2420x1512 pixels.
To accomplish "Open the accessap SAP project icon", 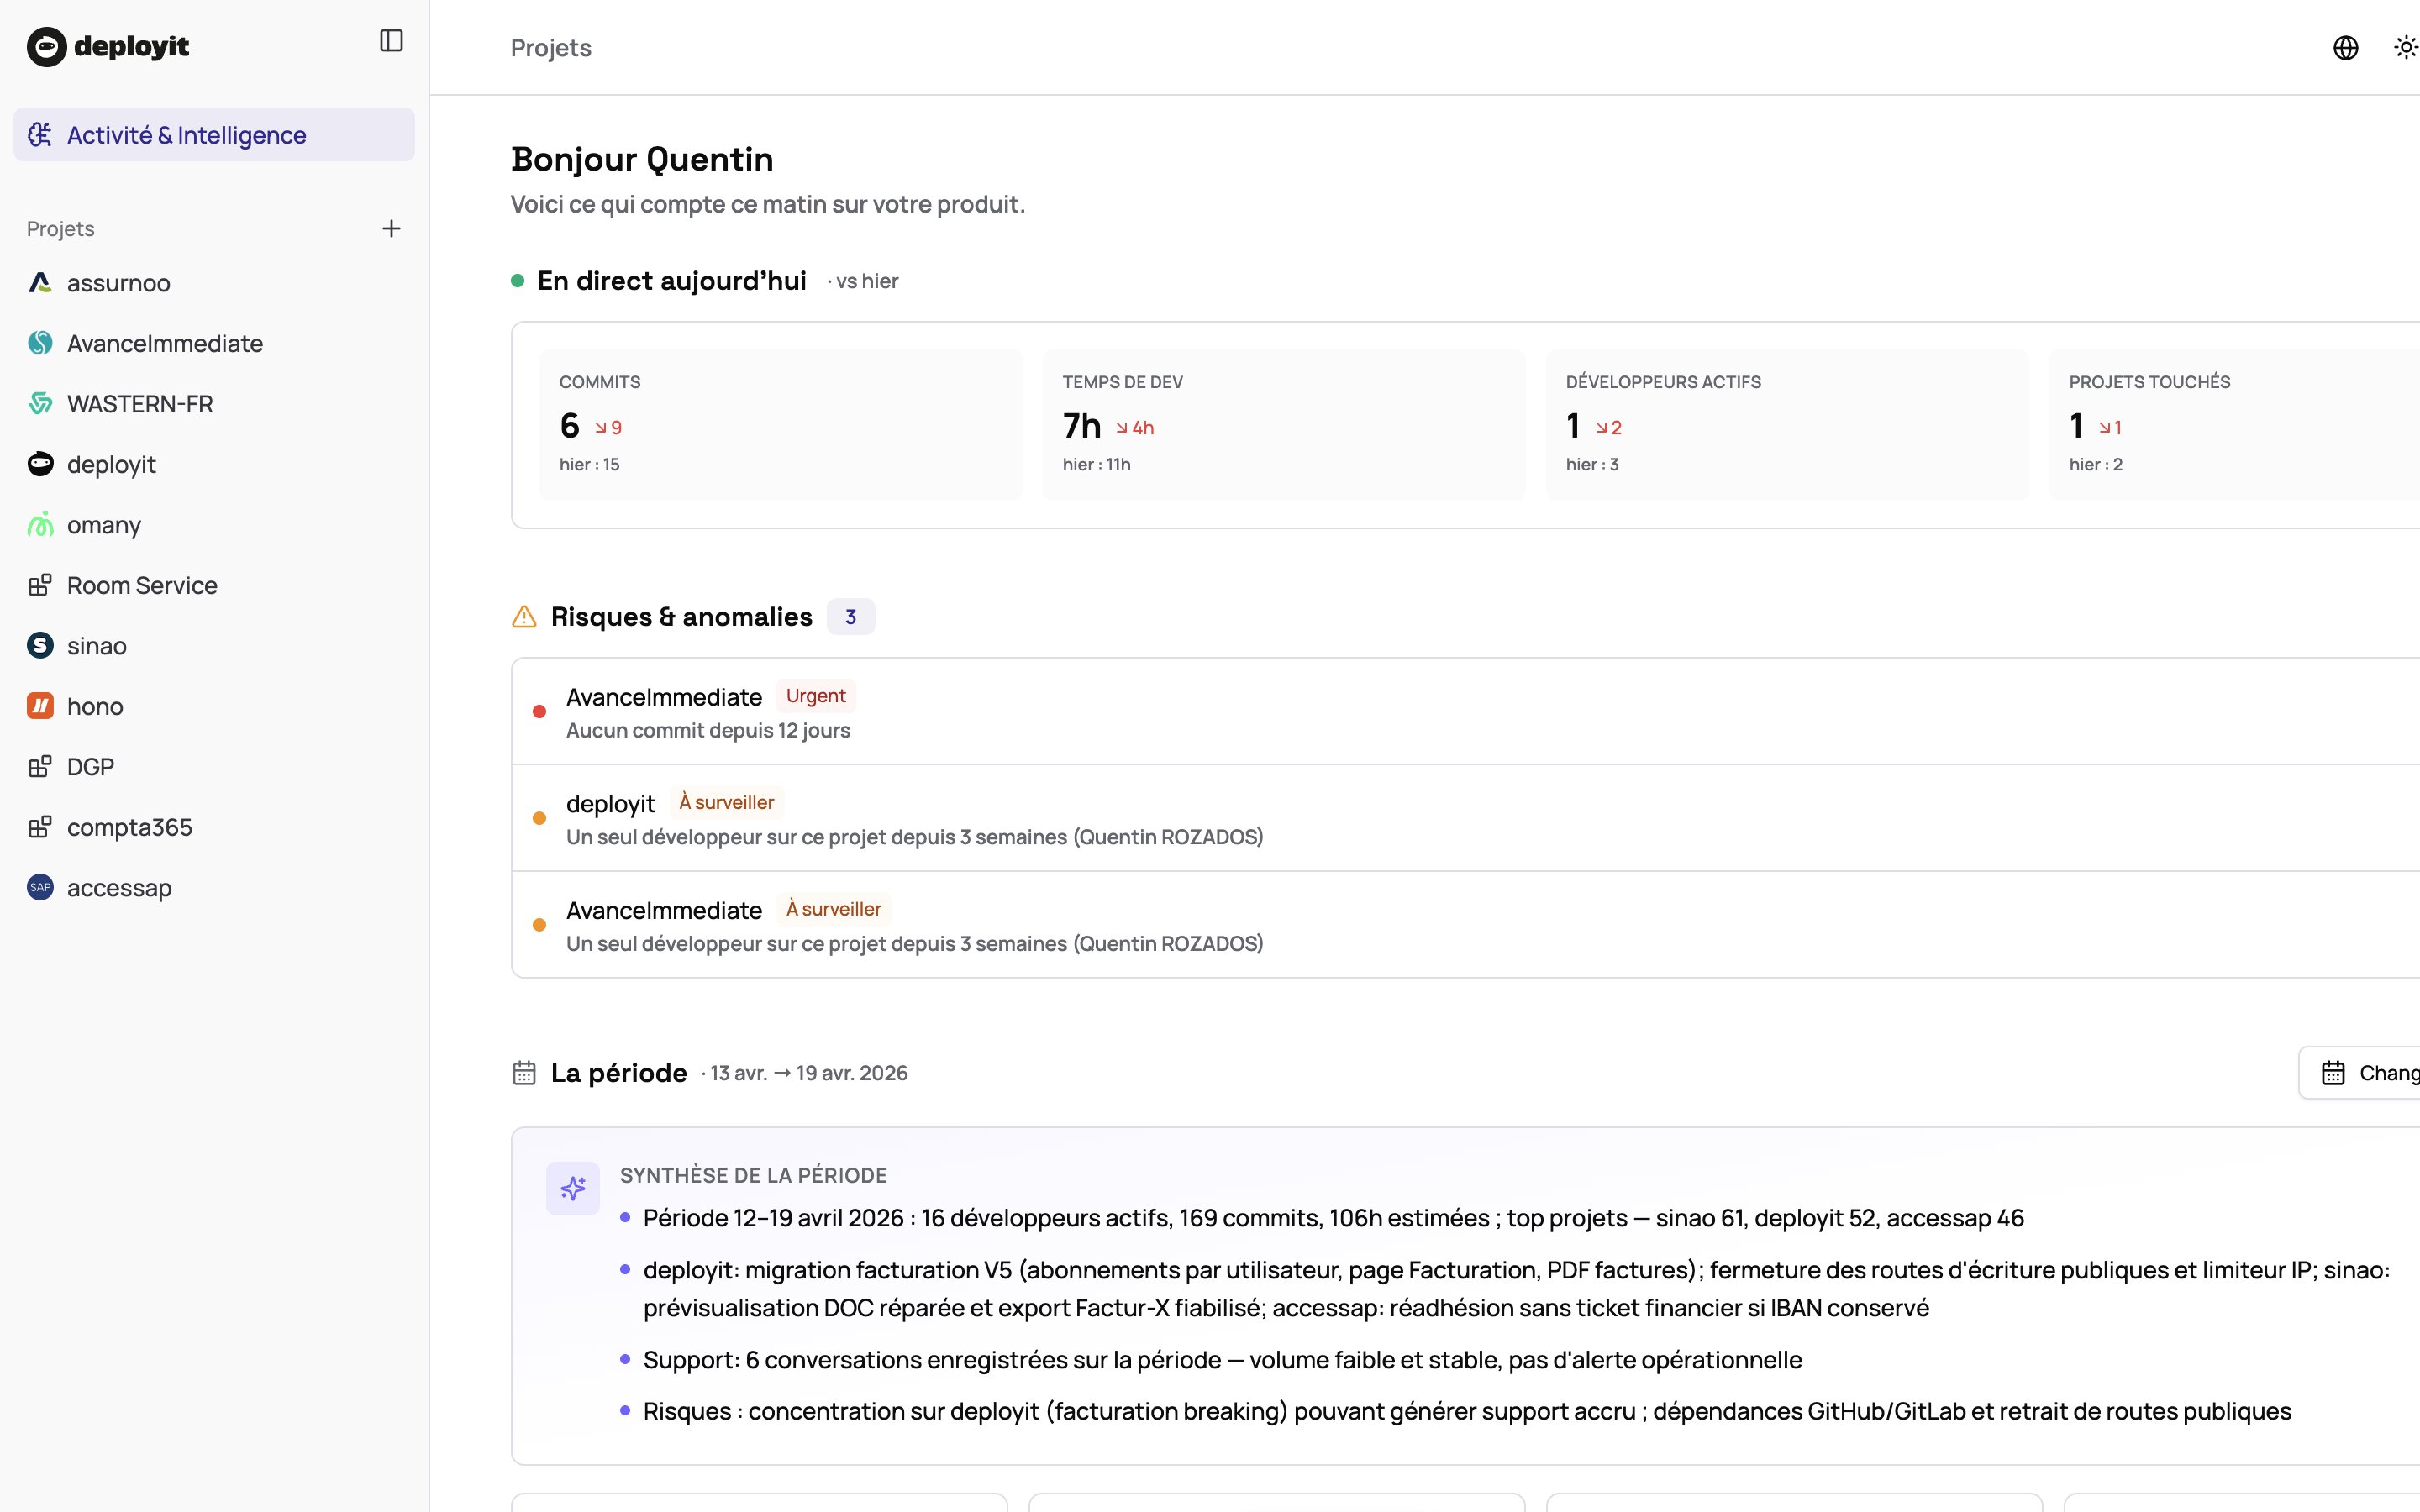I will point(40,887).
